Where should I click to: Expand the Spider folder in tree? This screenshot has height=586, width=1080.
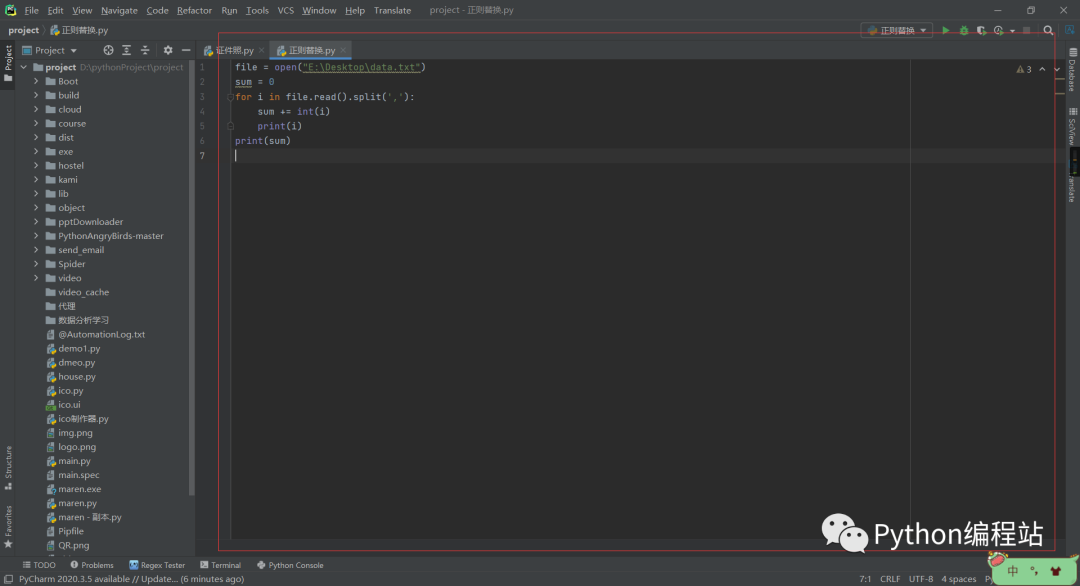(x=37, y=264)
